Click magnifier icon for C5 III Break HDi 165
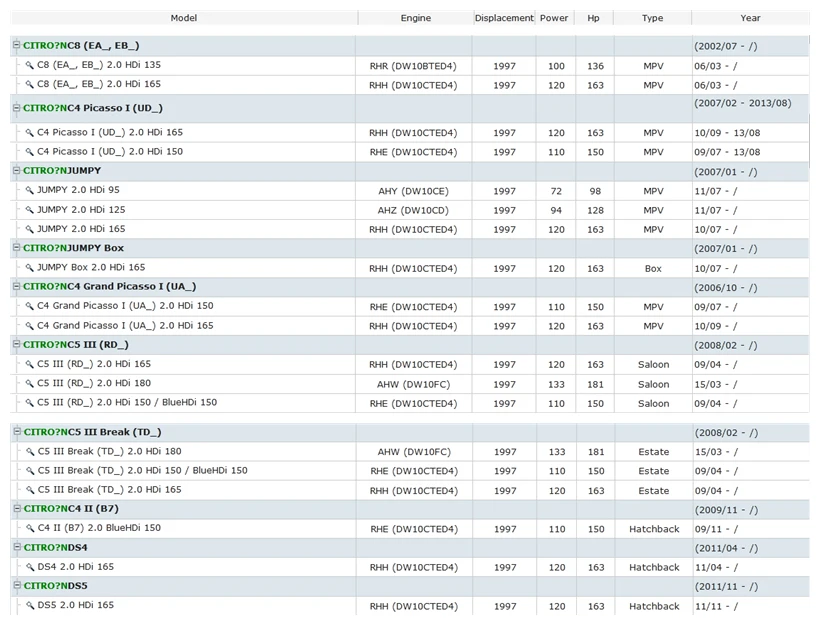Viewport: 820px width, 625px height. coord(30,491)
